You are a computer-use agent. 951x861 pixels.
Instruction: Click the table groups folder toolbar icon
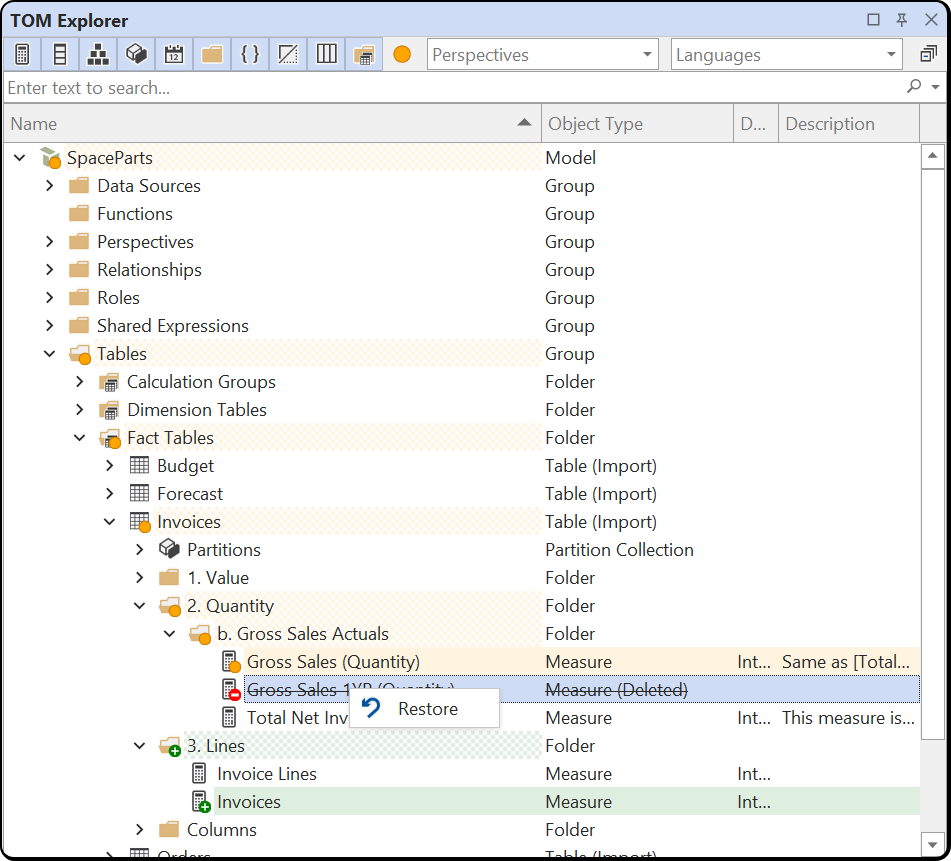point(364,55)
